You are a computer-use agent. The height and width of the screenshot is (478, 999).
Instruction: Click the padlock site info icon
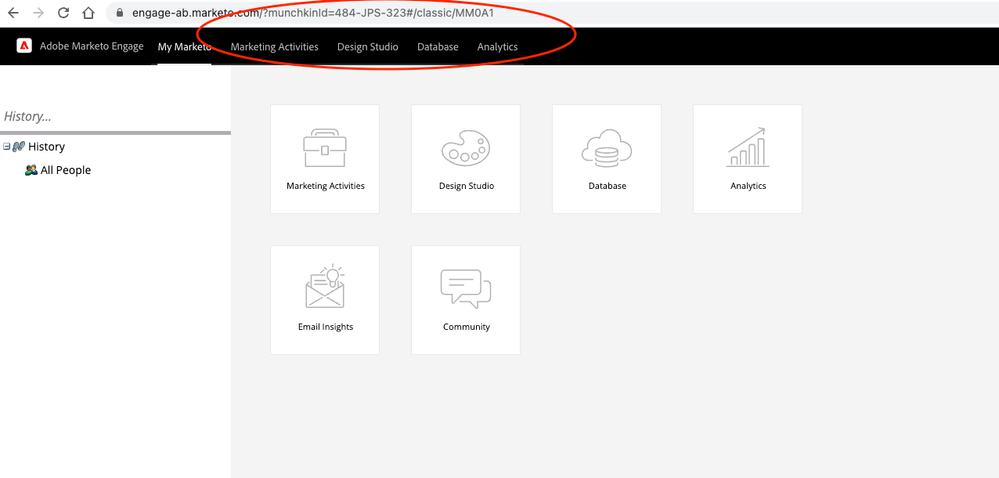tap(119, 13)
